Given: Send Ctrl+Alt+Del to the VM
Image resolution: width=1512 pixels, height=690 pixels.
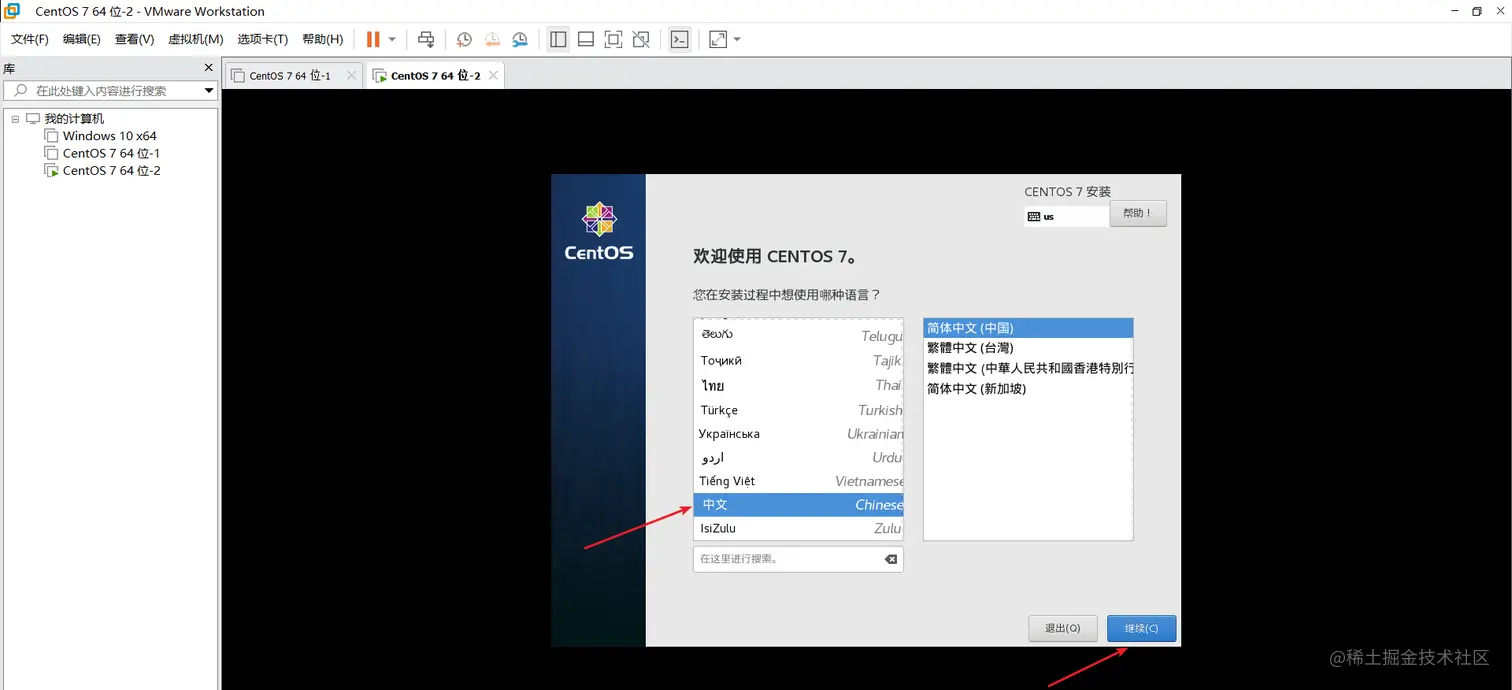Looking at the screenshot, I should coord(426,39).
